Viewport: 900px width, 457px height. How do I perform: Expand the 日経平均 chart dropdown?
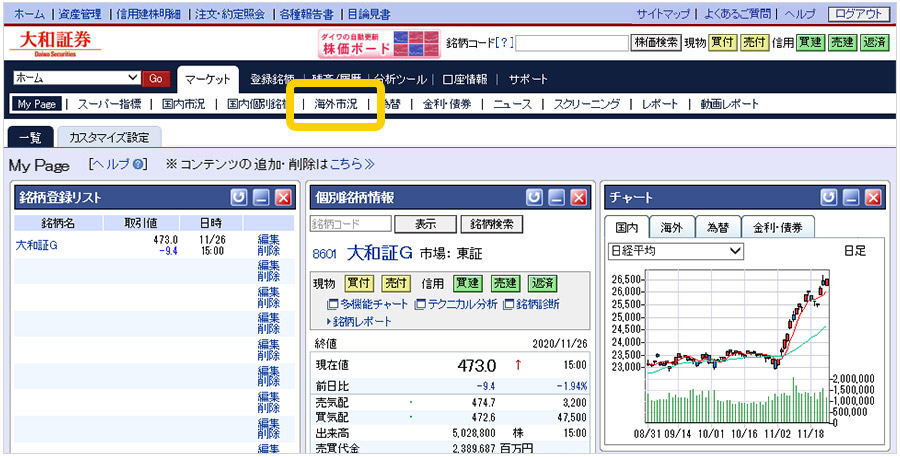tap(675, 250)
